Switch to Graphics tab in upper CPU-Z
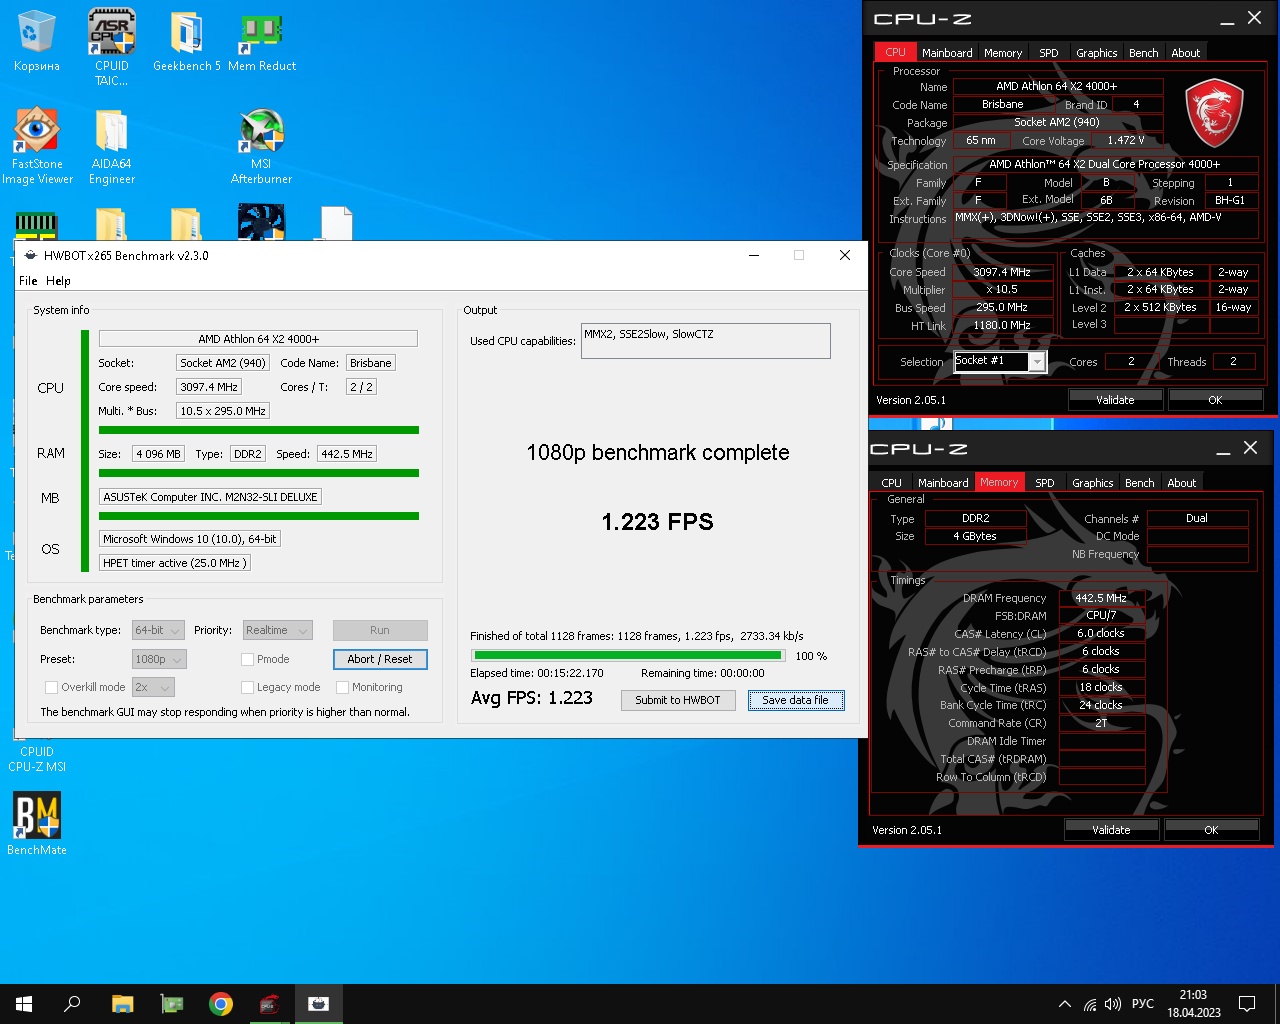 tap(1096, 53)
